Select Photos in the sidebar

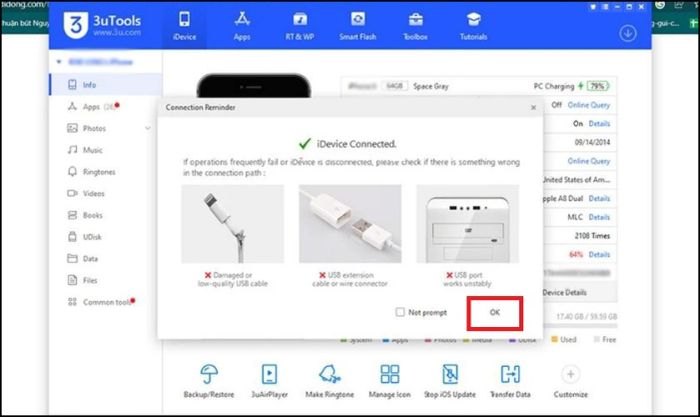point(105,128)
